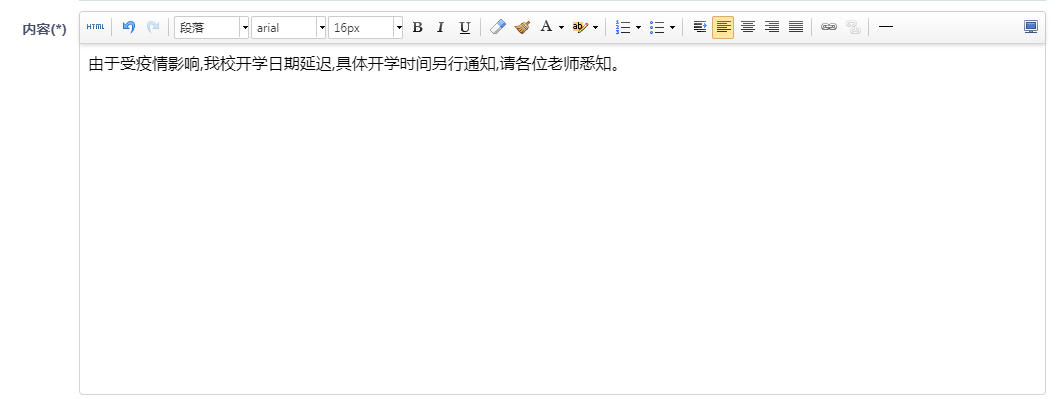This screenshot has height=399, width=1057.
Task: Click the redo arrow icon
Action: (153, 28)
